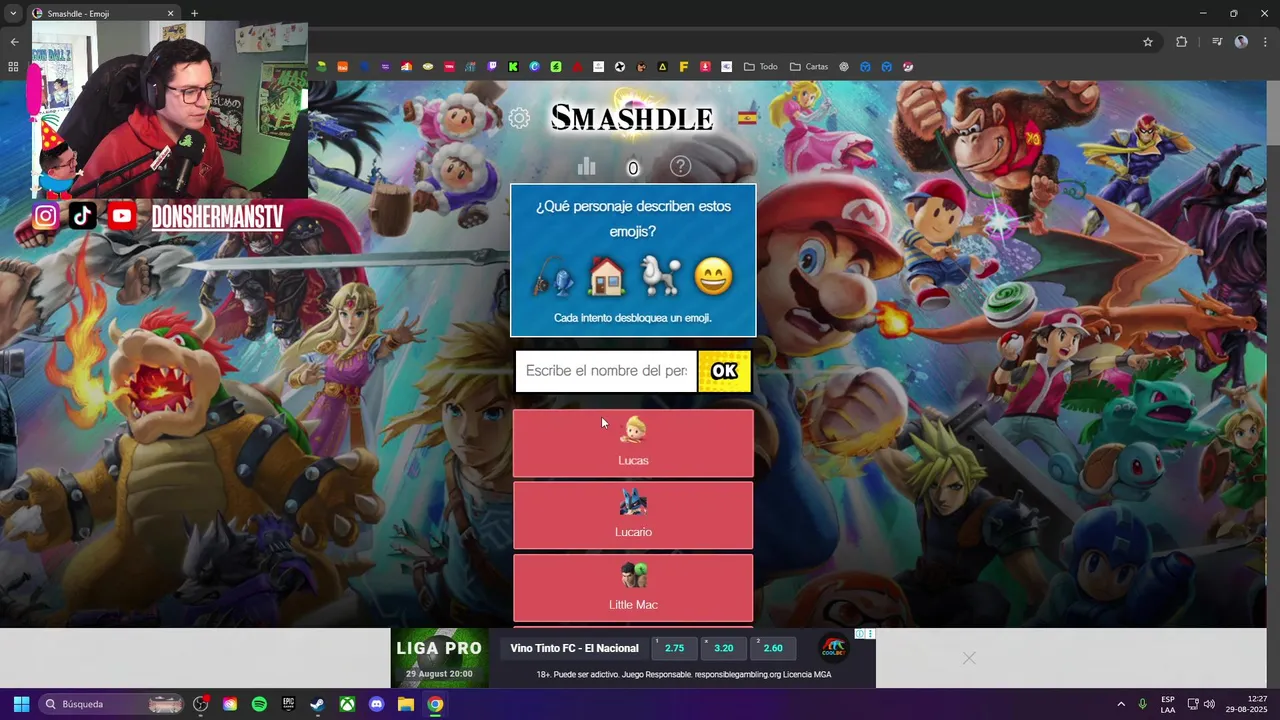
Task: Open the volume speaker tray icon
Action: click(1209, 704)
